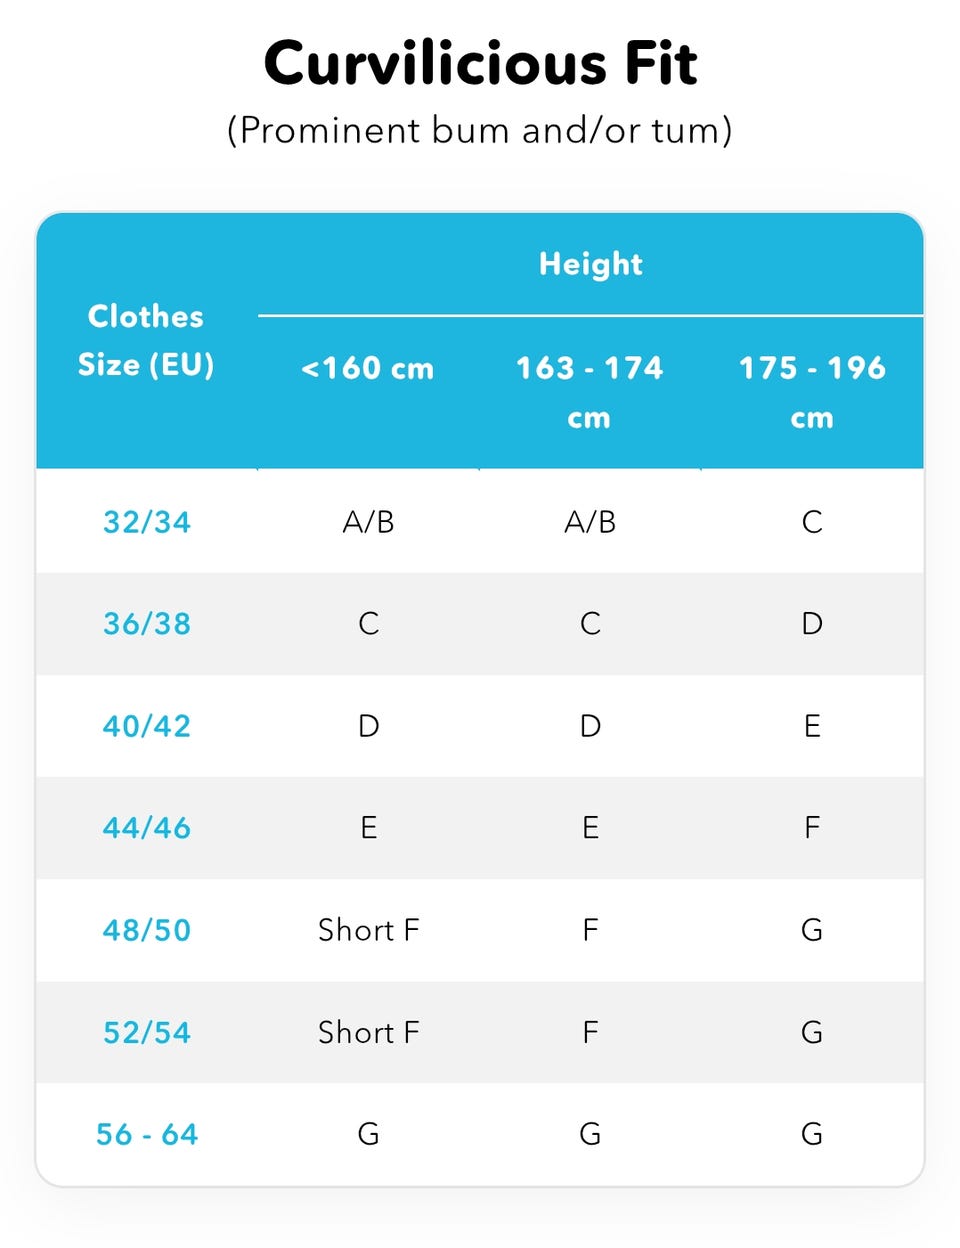Viewport: 960px width, 1248px height.
Task: Click the 'Curvilicious Fit' title
Action: pyautogui.click(x=480, y=64)
